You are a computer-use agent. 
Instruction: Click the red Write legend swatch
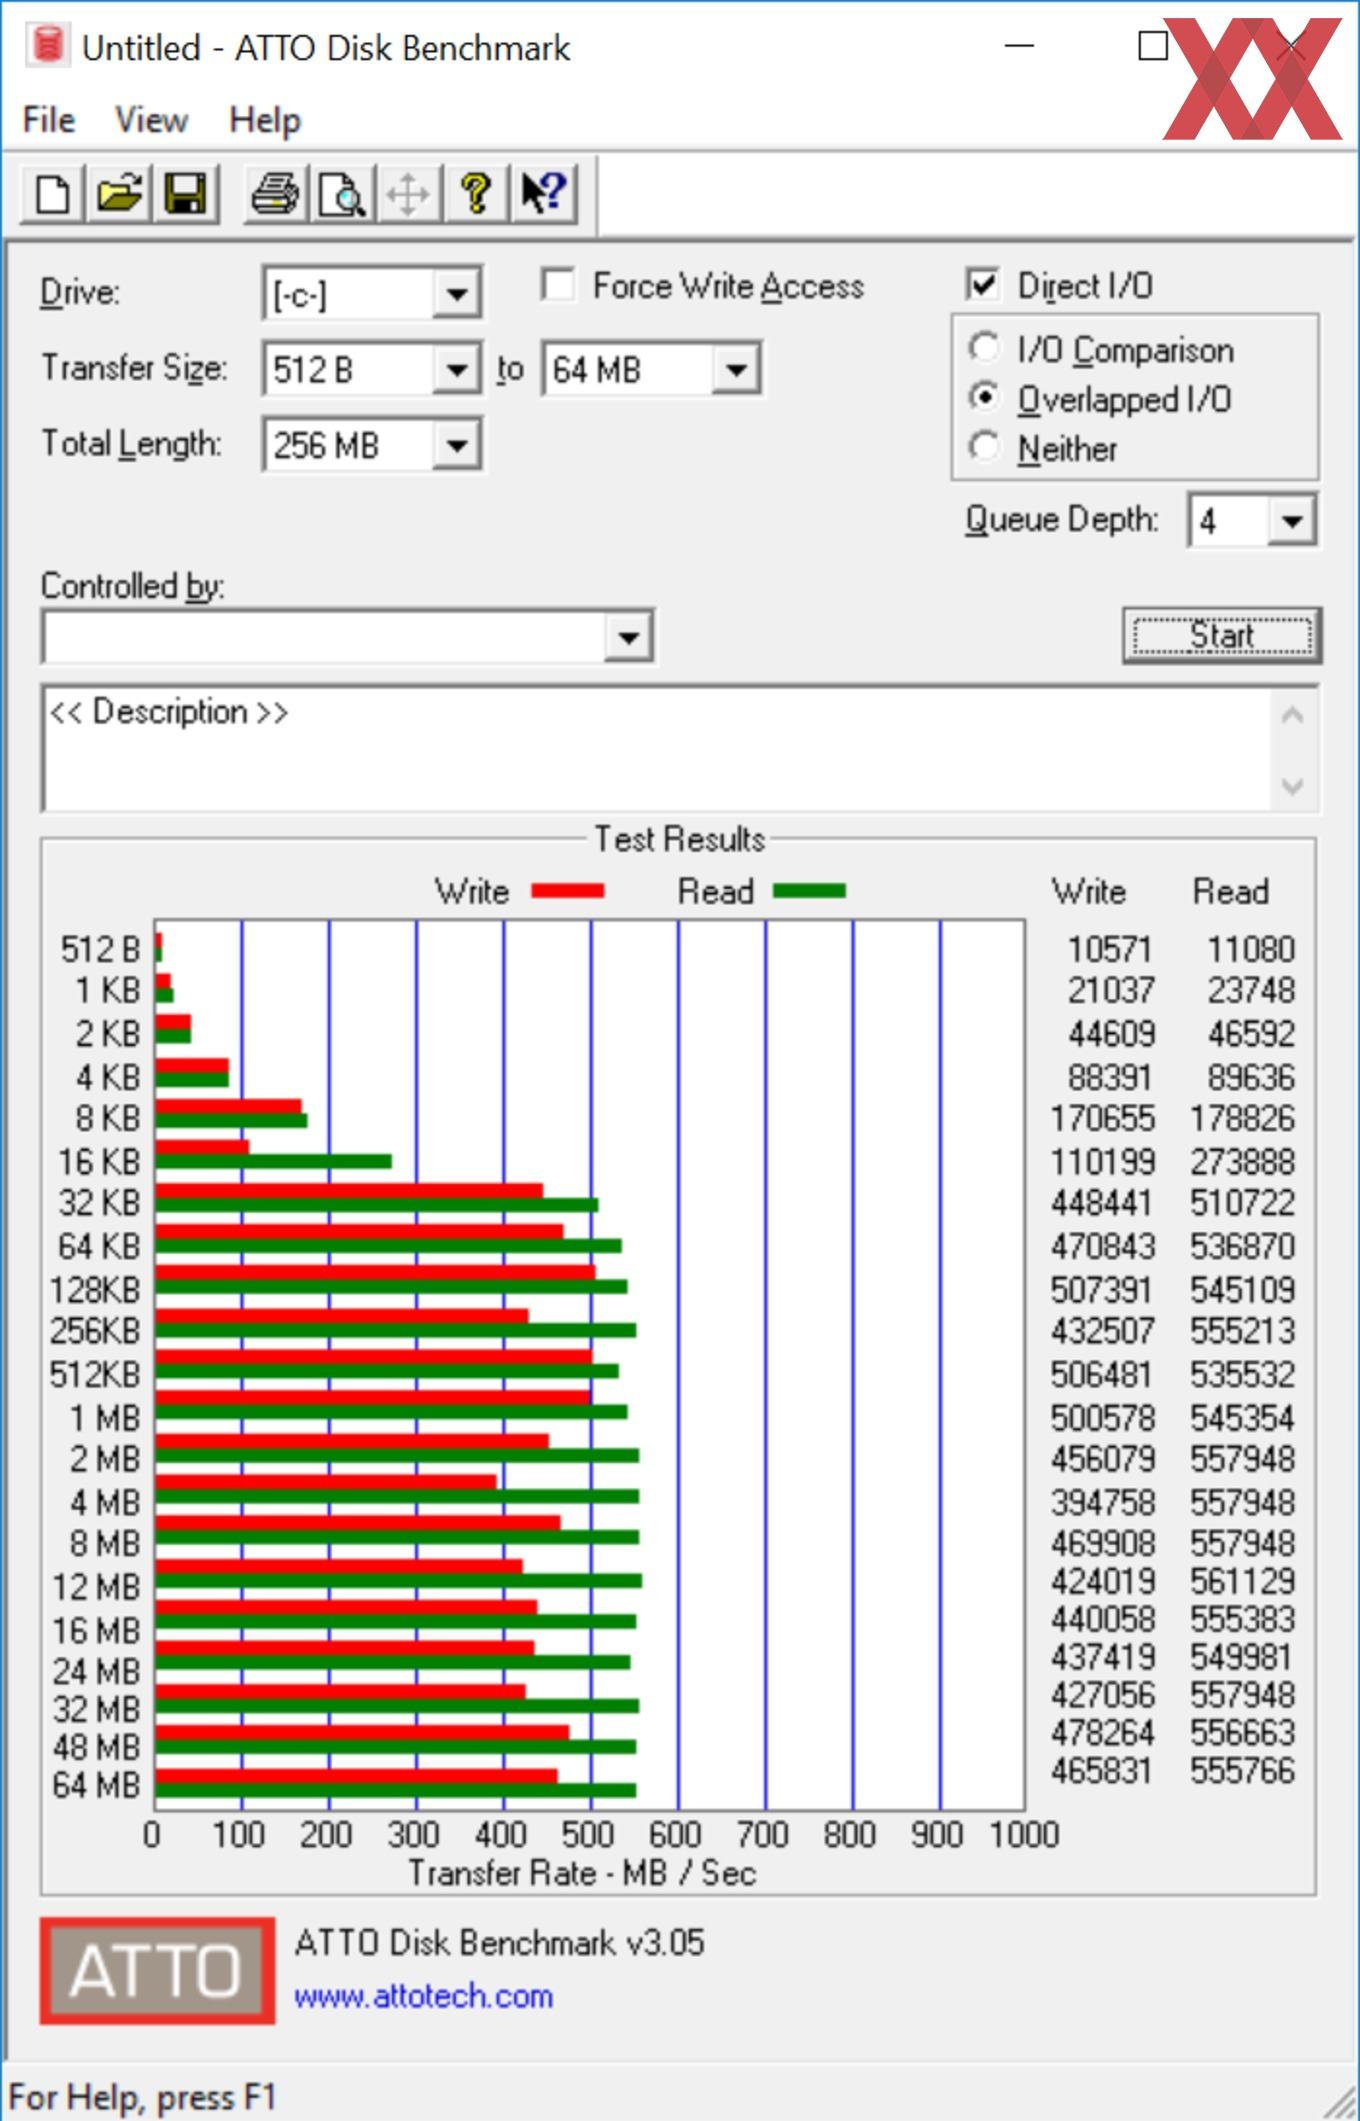pyautogui.click(x=567, y=891)
